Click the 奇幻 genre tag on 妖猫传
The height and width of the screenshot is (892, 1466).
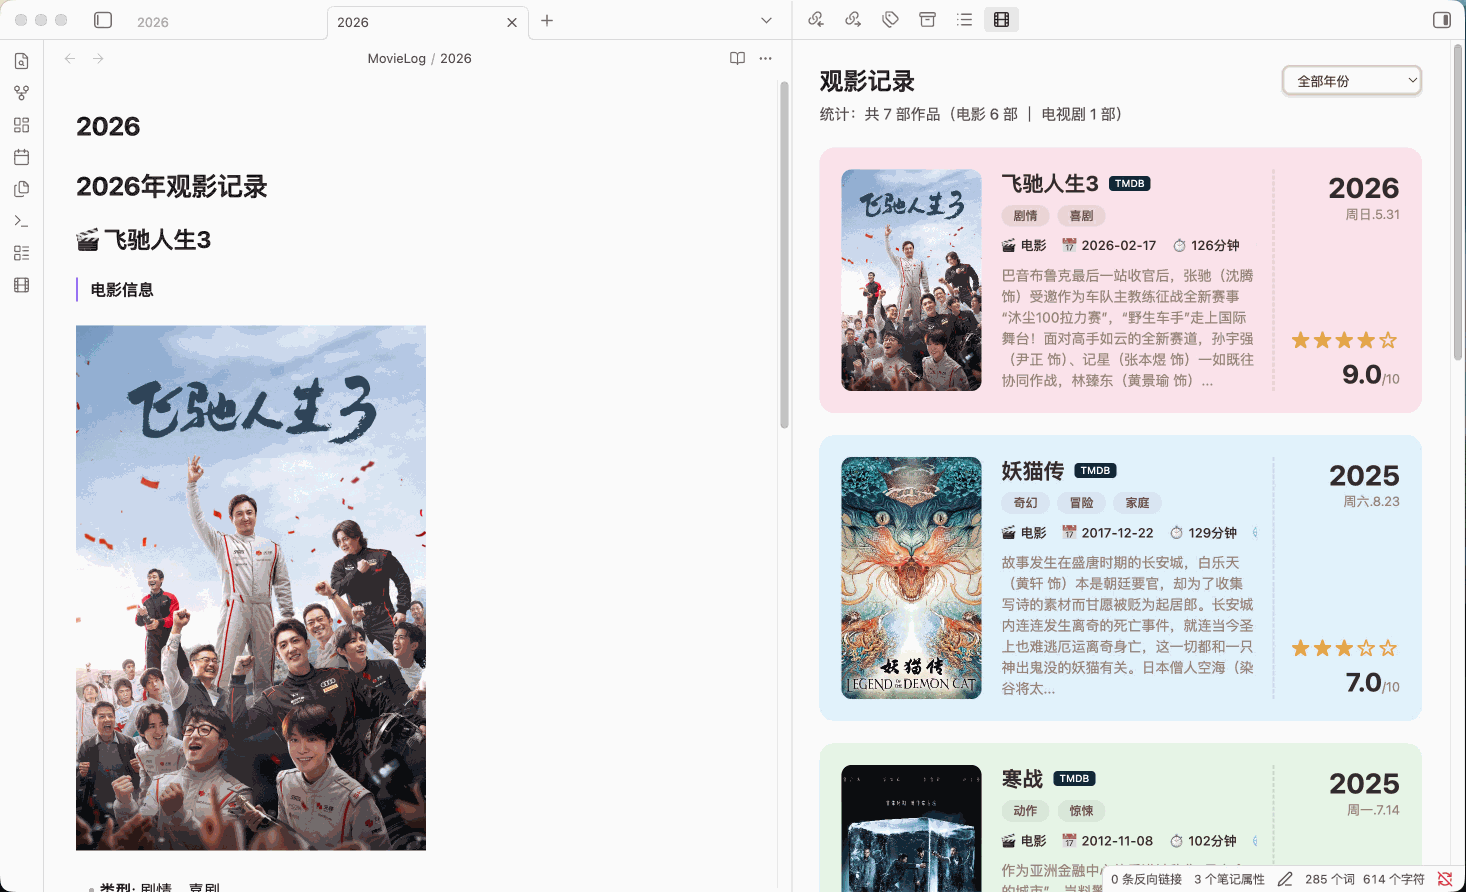1025,503
